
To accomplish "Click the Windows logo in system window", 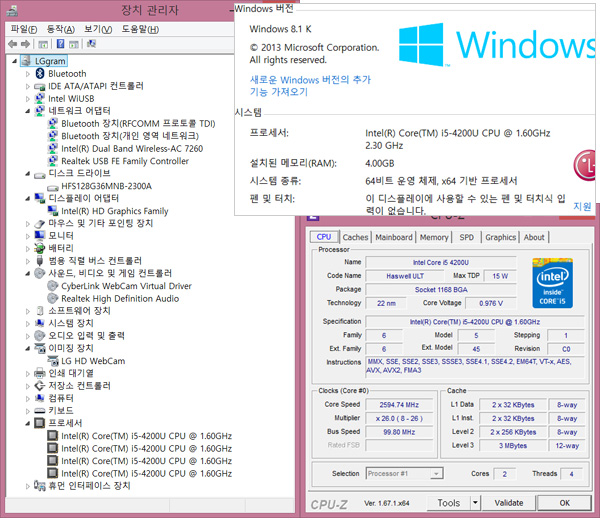I will pos(421,45).
